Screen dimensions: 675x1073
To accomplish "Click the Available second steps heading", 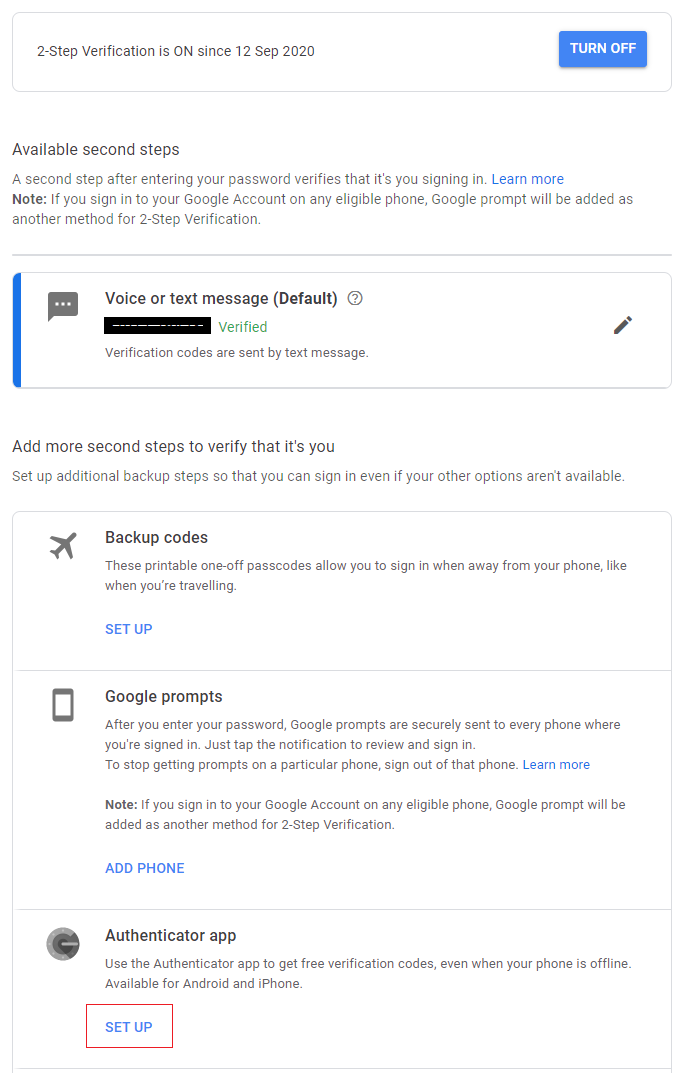I will [96, 149].
